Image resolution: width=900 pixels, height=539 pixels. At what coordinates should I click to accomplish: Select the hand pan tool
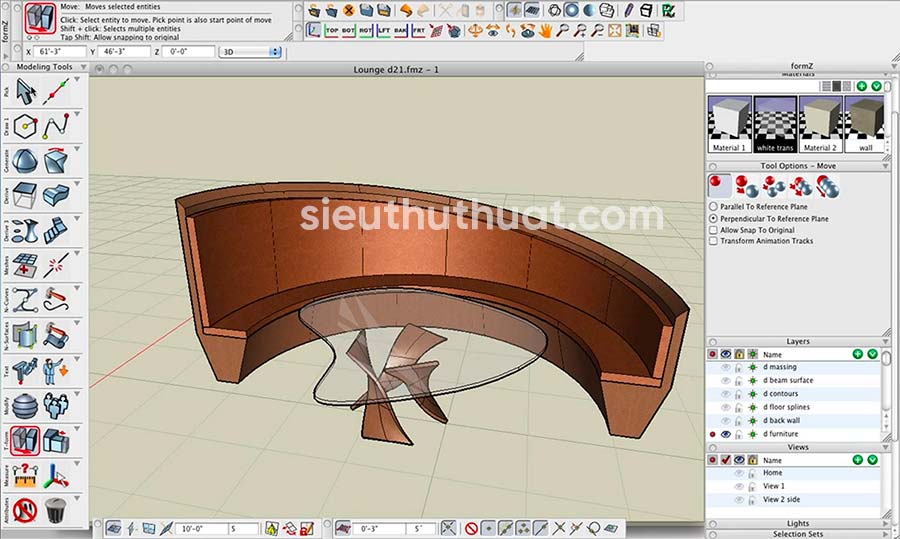tap(545, 30)
